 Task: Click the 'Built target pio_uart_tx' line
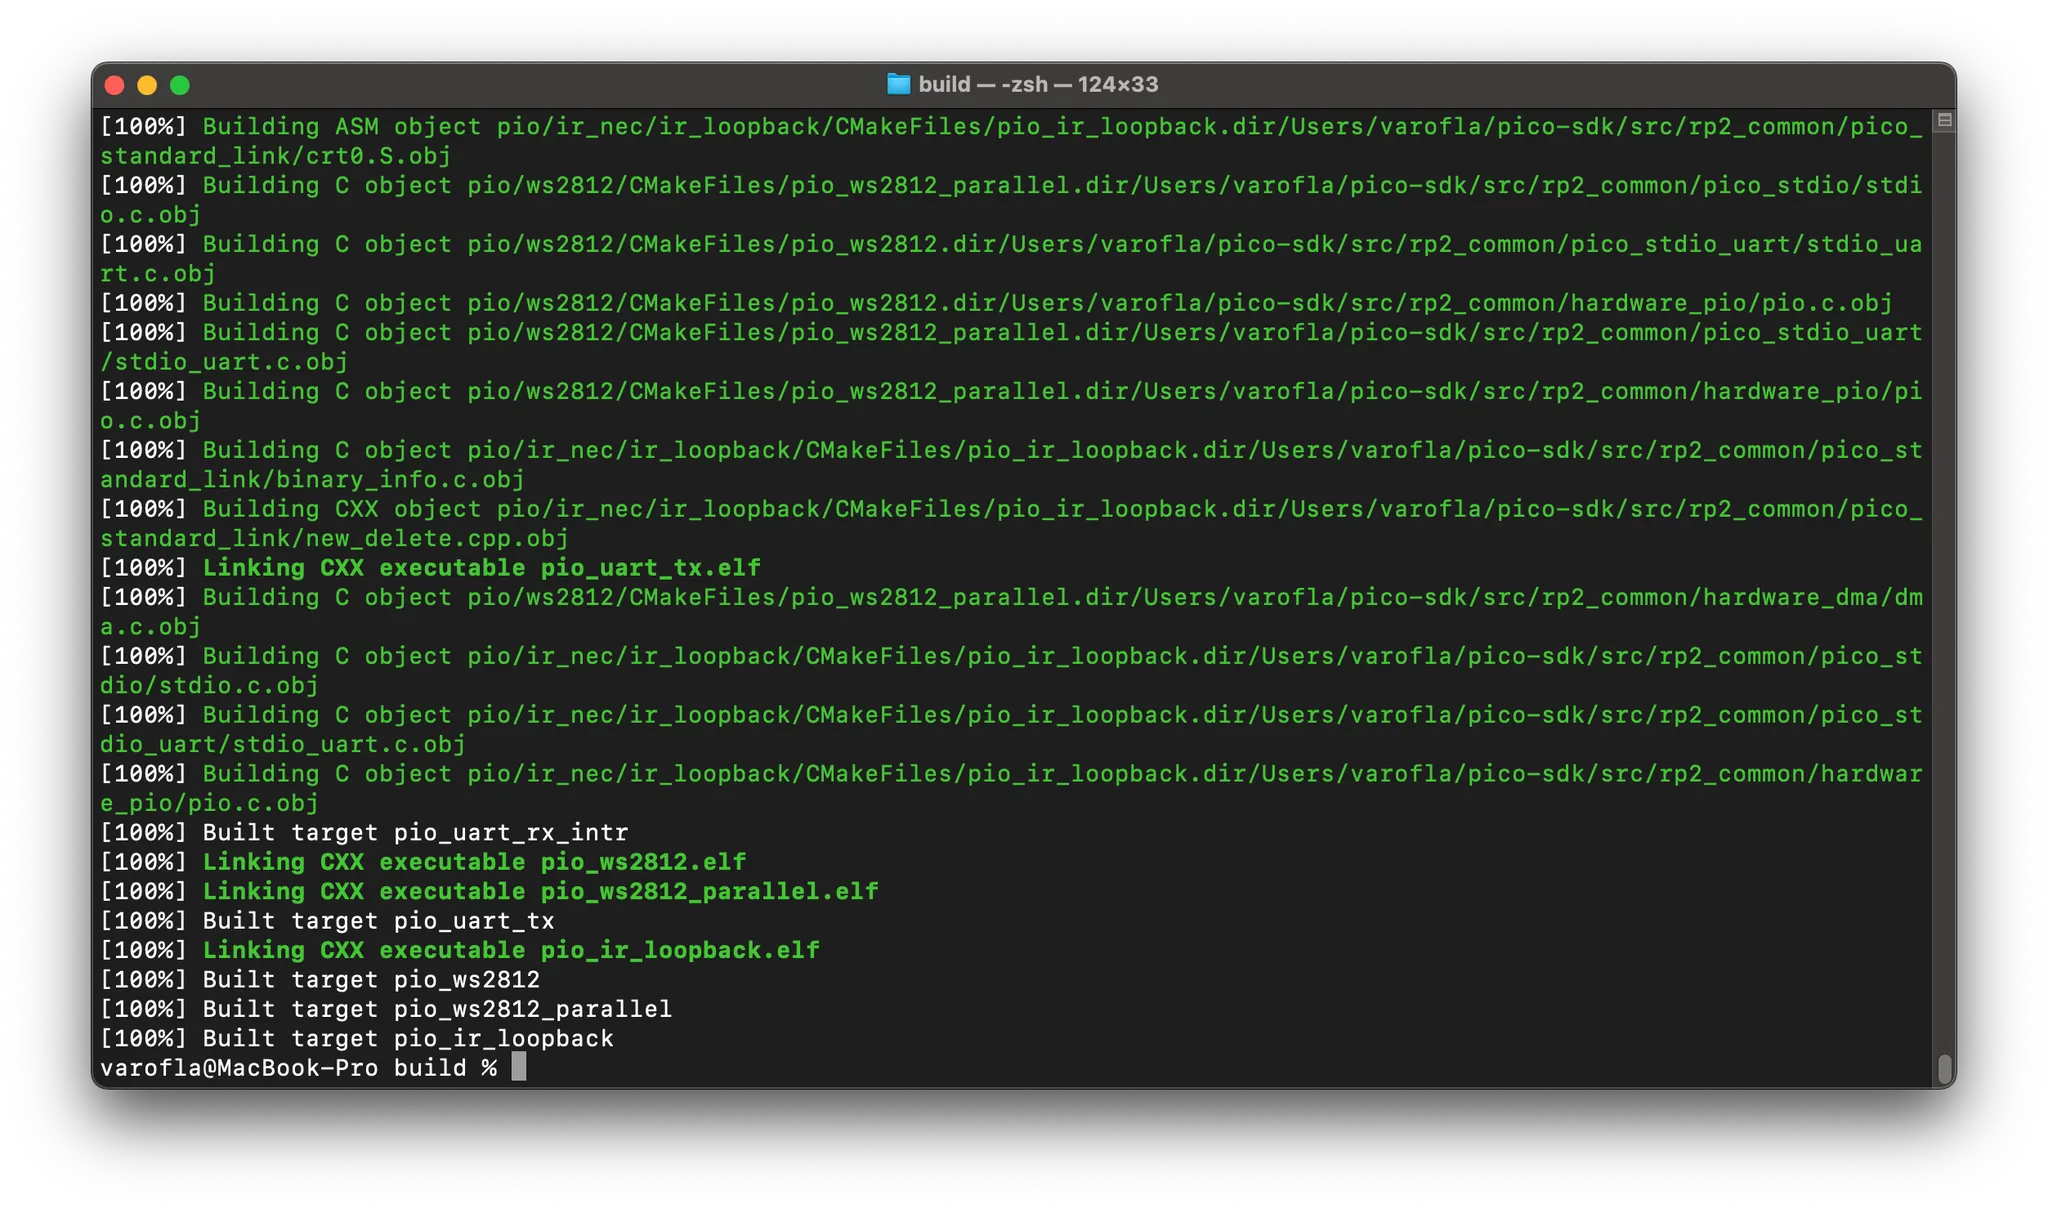(x=378, y=921)
